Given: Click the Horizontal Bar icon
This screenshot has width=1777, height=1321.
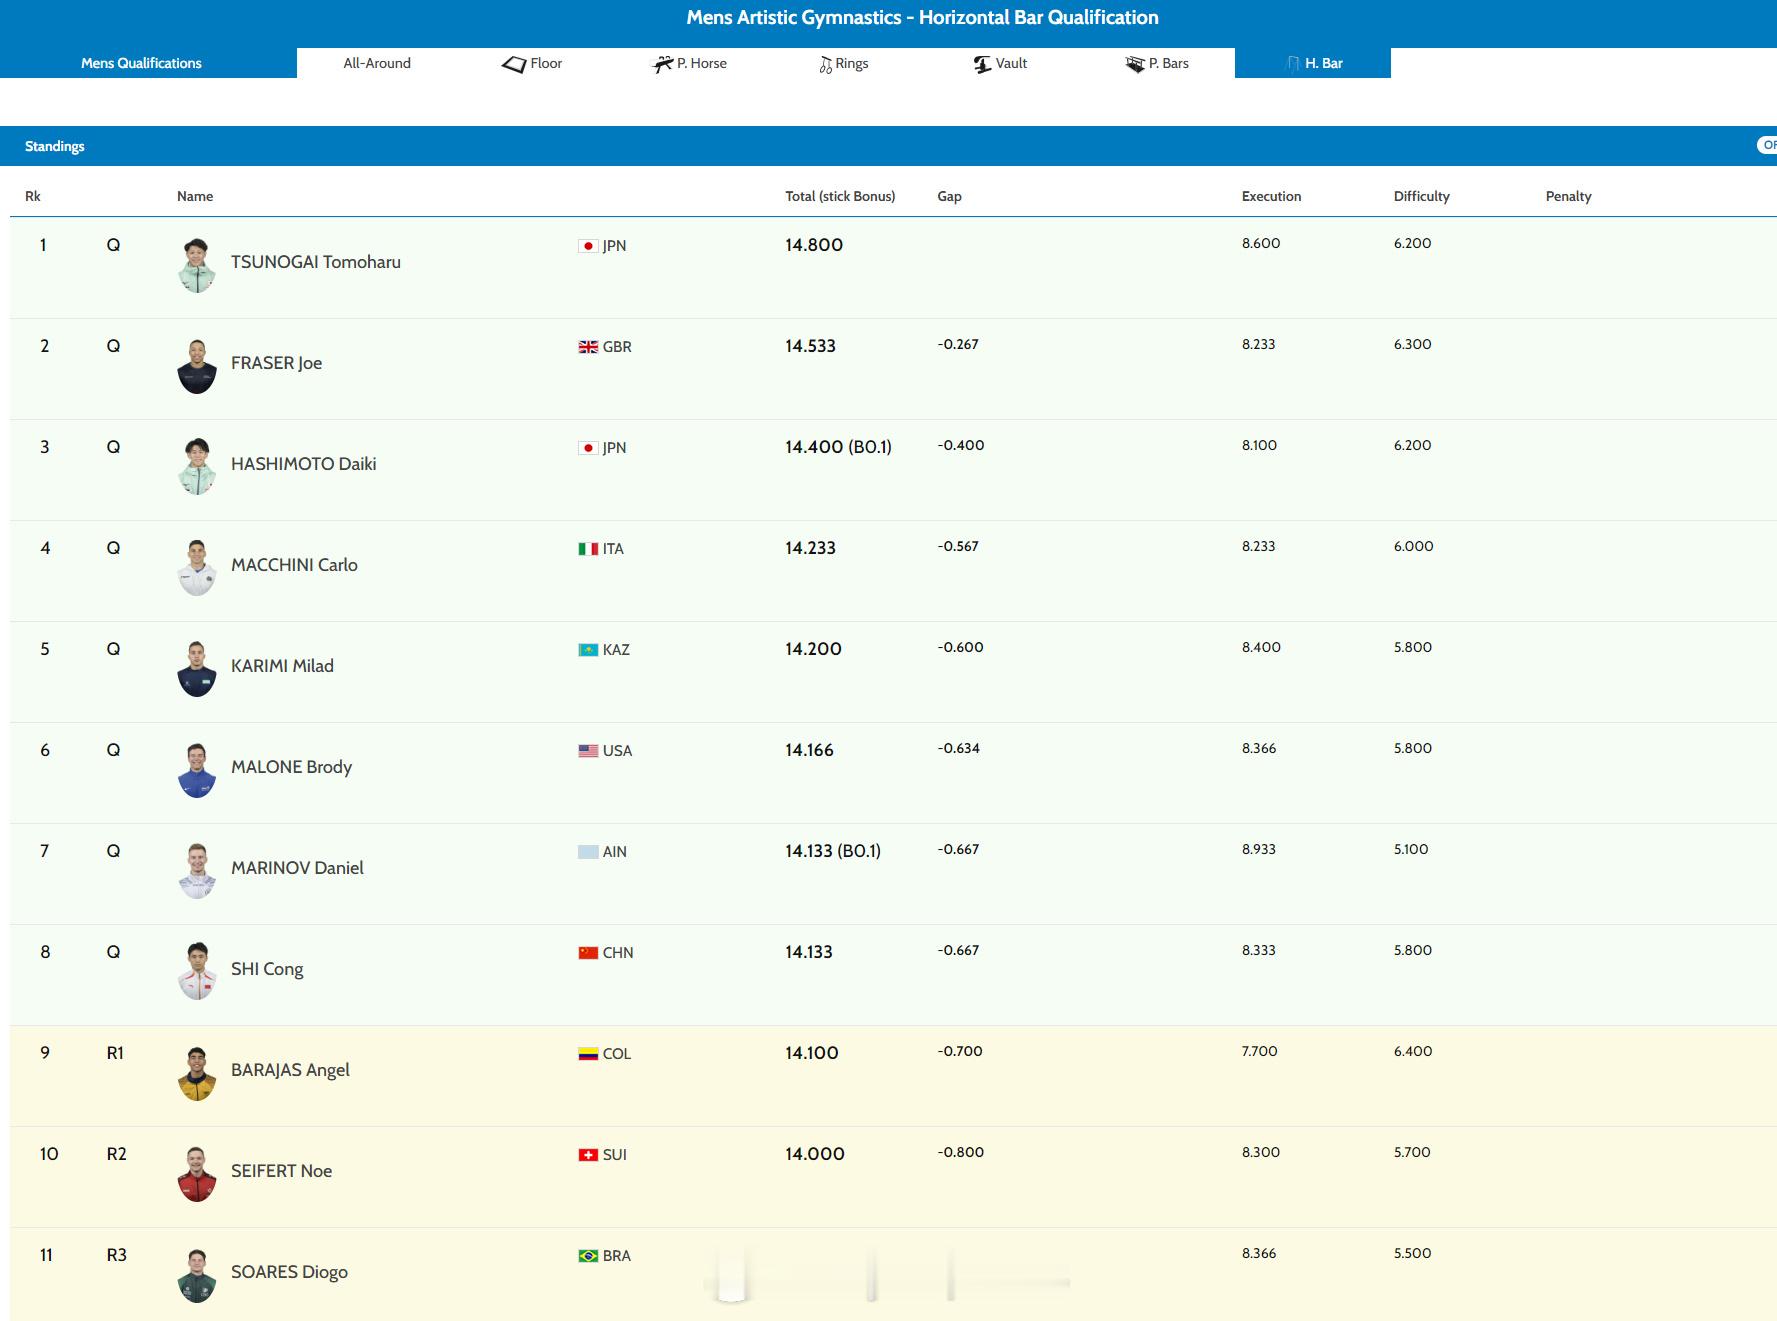Looking at the screenshot, I should [x=1292, y=64].
